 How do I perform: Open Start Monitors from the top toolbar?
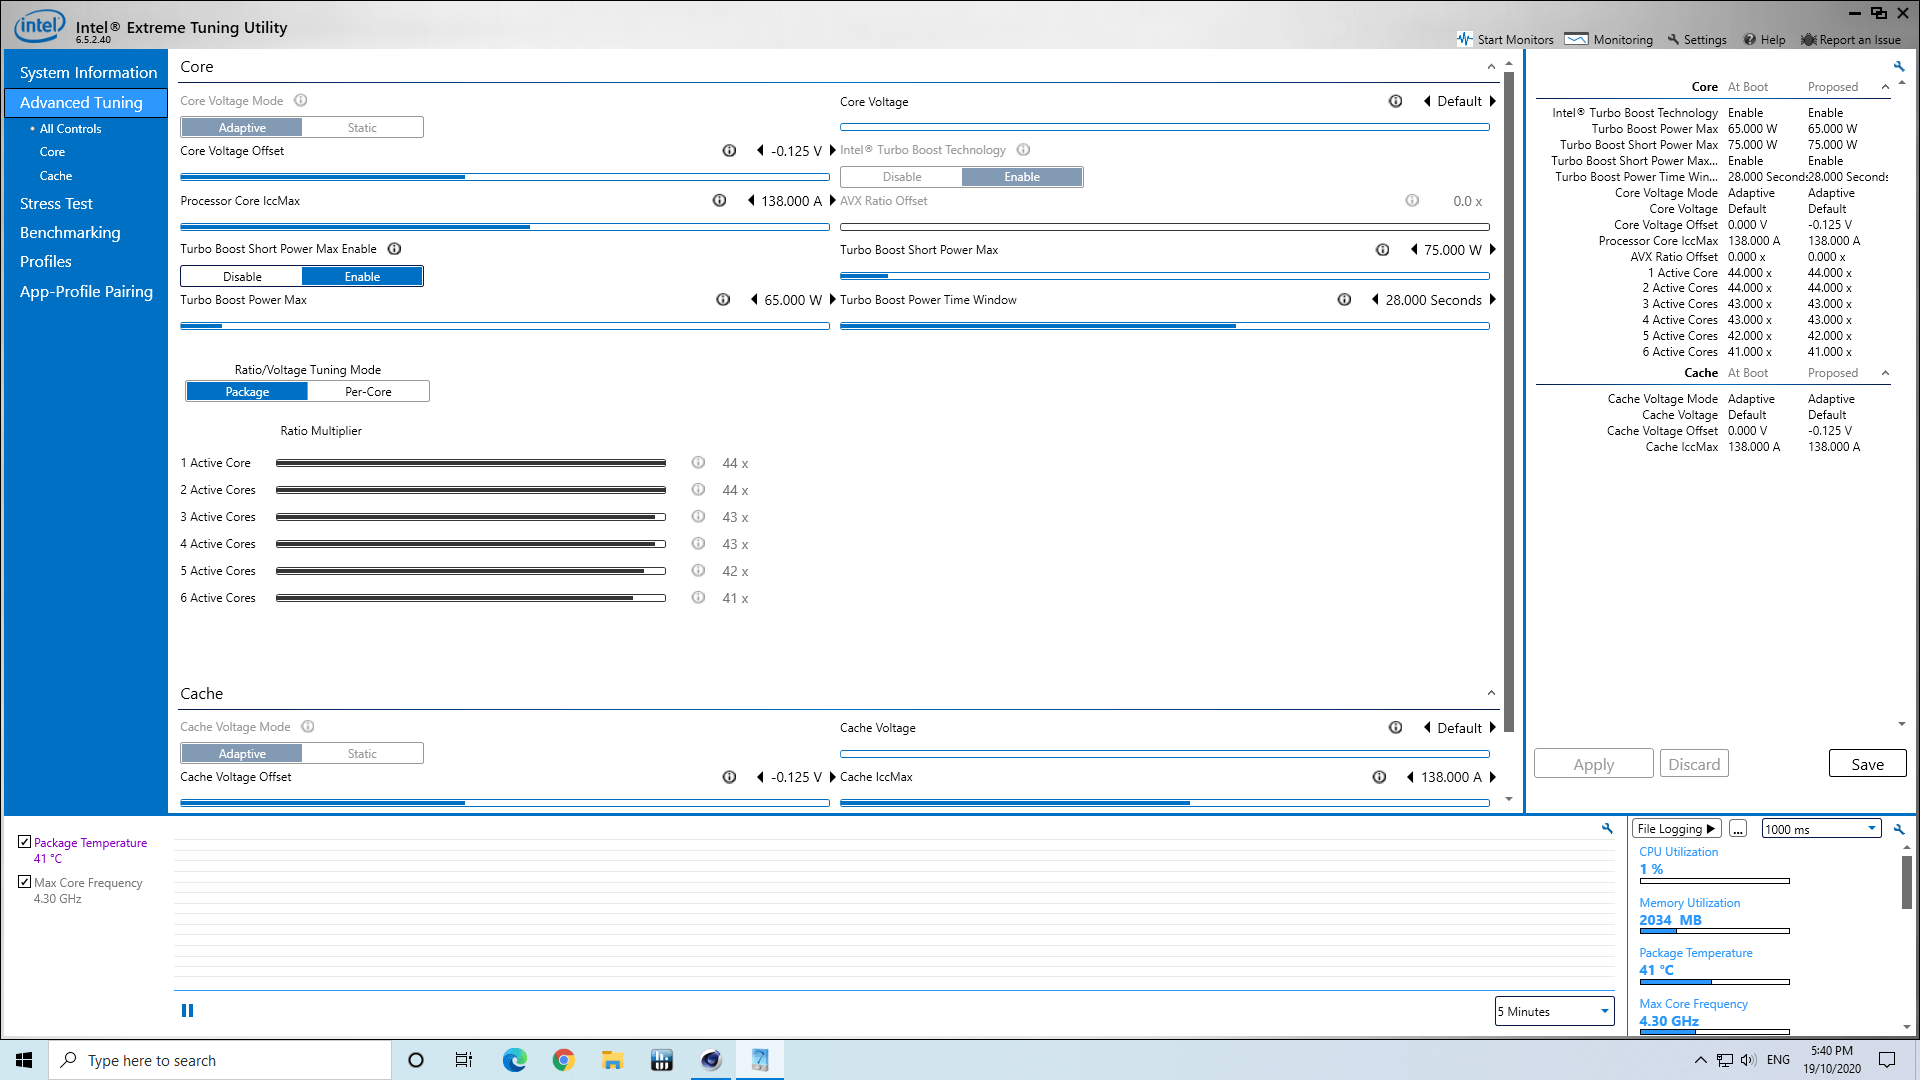pos(1505,40)
